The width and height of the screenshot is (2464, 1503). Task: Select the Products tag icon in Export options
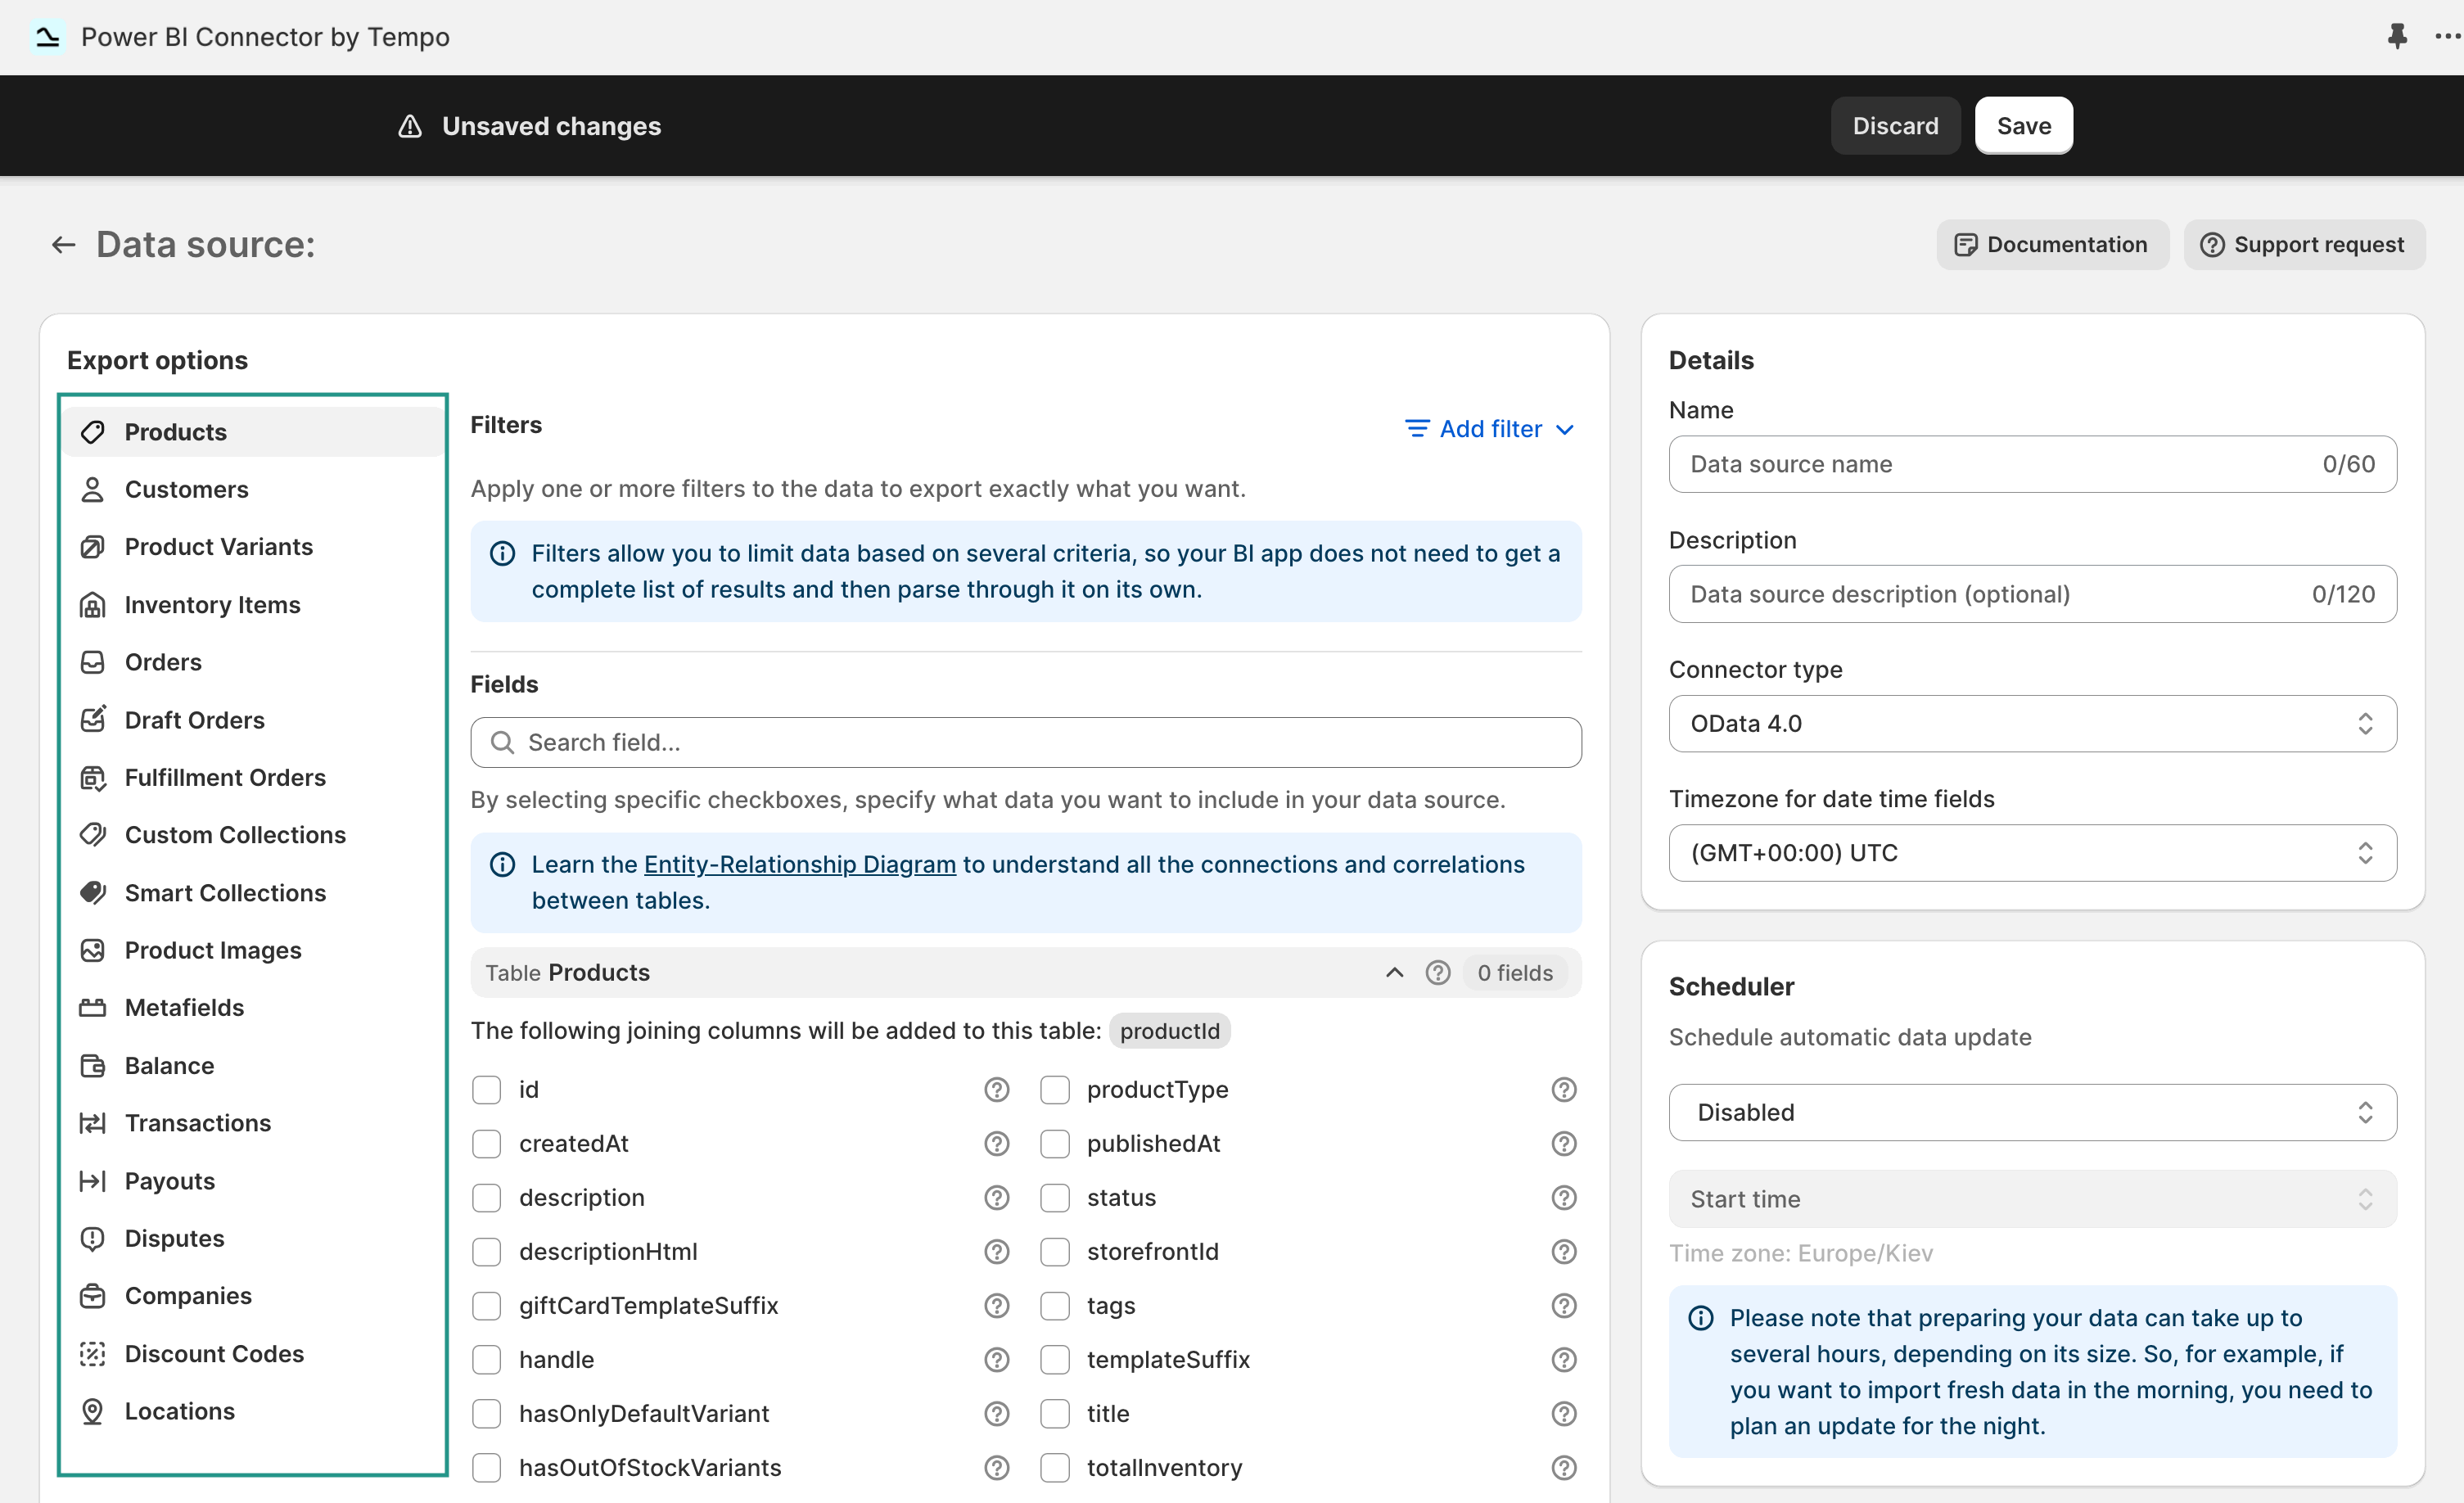coord(93,431)
